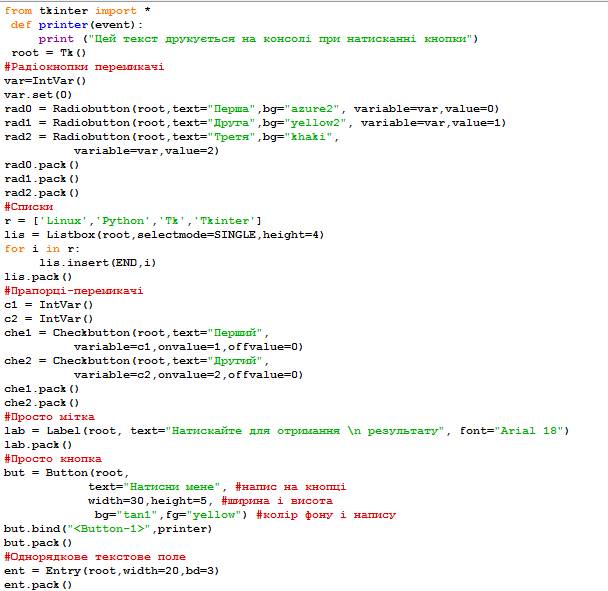Click the 'width=30,height=5,' line
Image resolution: width=608 pixels, height=591 pixels.
tap(210, 501)
